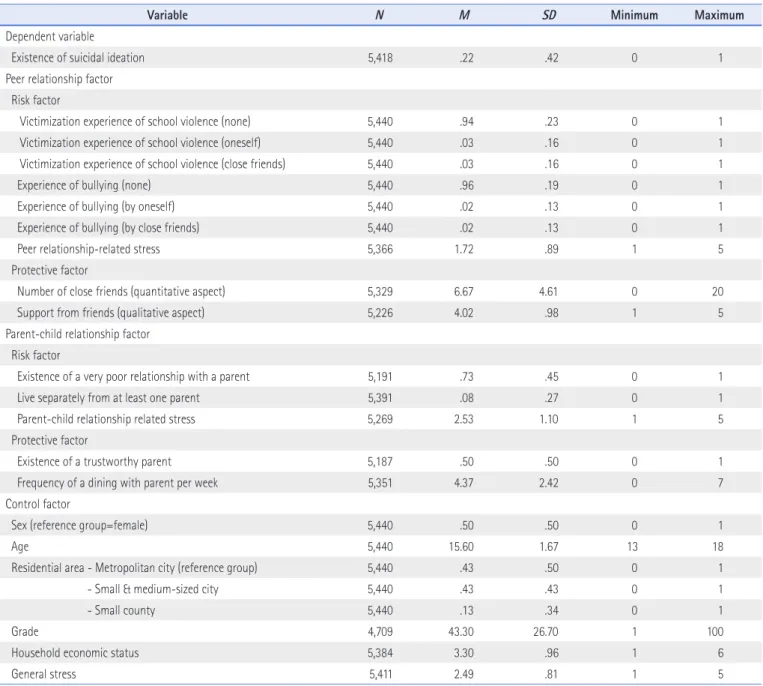Click the N value 5,384
763x686 pixels.
point(380,653)
